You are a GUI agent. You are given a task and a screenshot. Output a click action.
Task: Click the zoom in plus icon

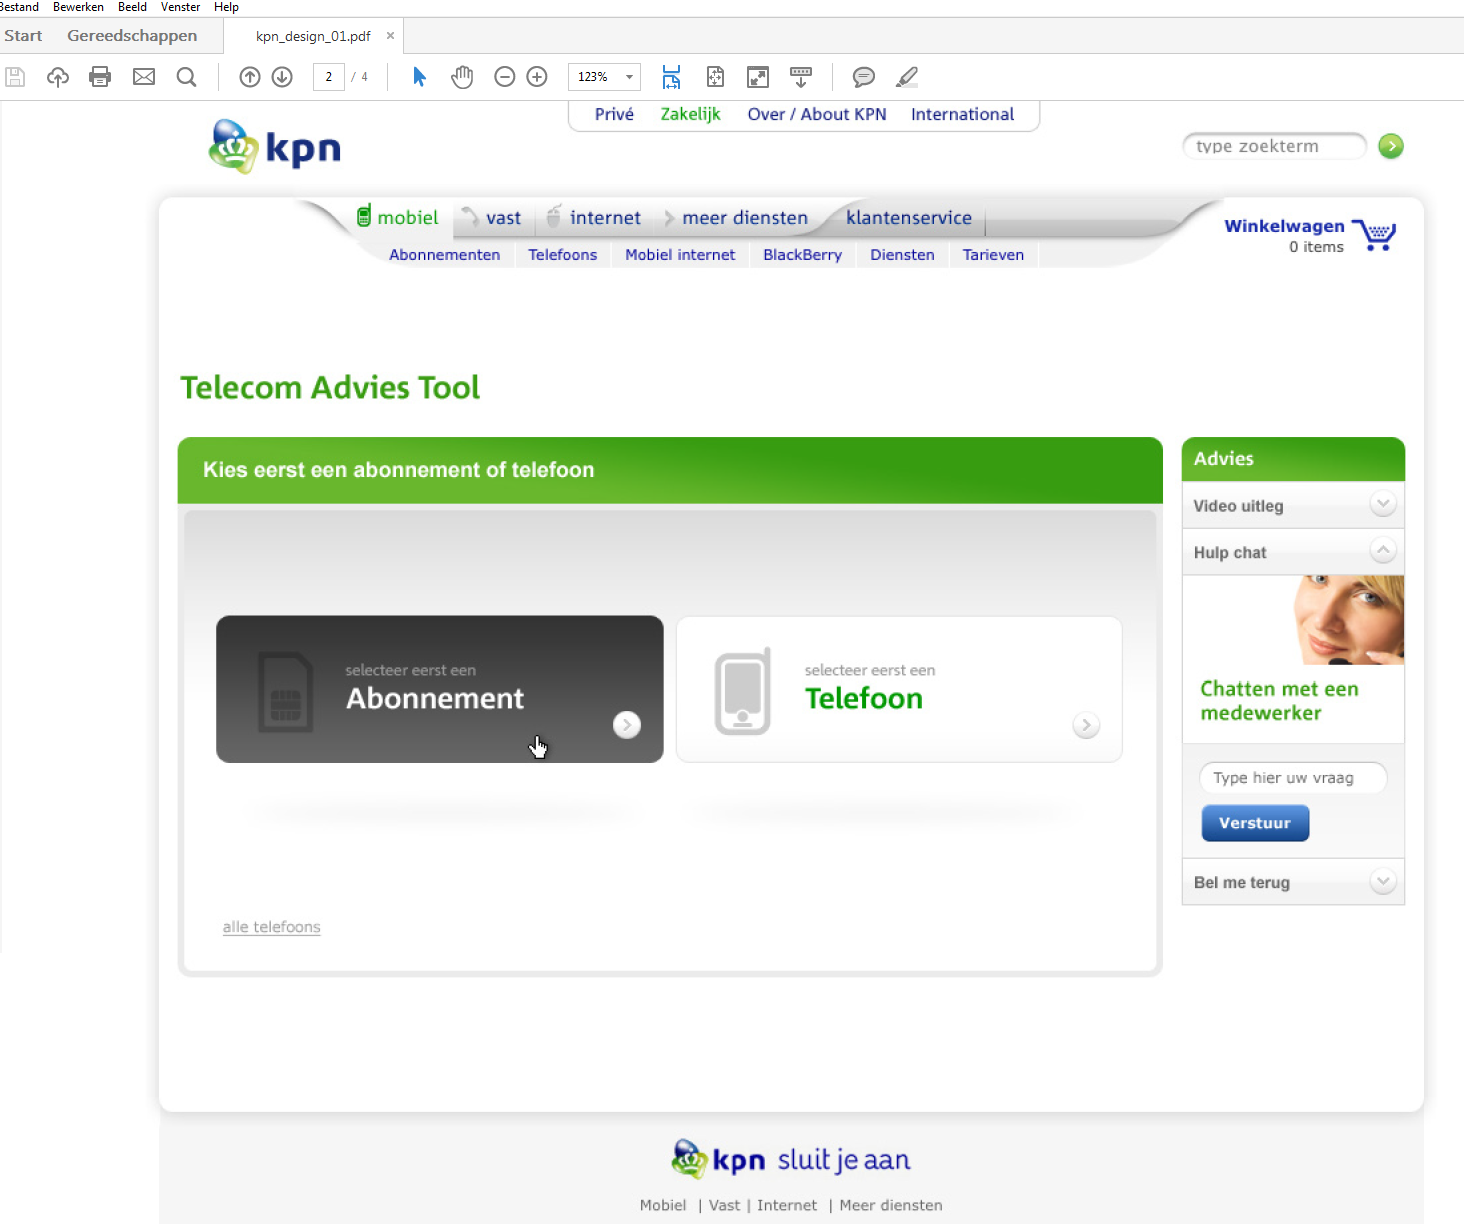(537, 77)
